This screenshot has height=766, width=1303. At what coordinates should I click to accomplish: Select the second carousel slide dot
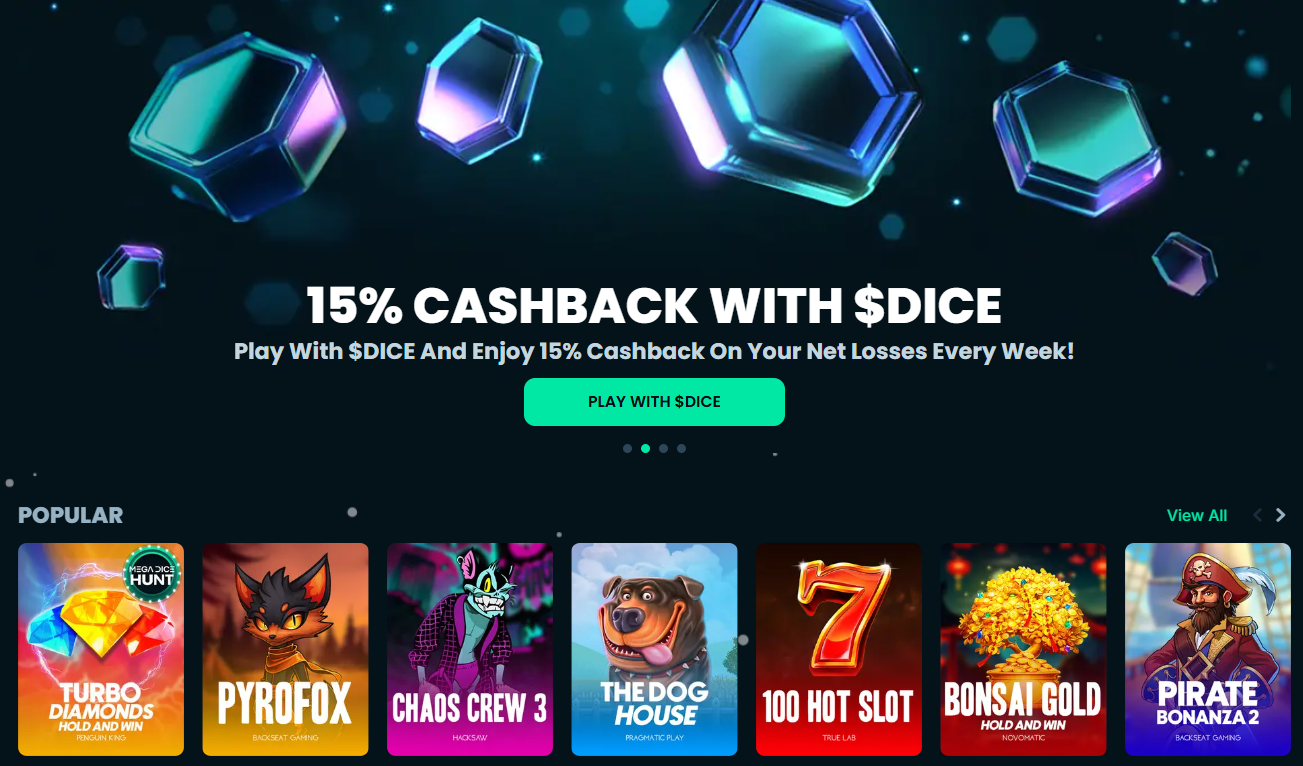point(645,449)
